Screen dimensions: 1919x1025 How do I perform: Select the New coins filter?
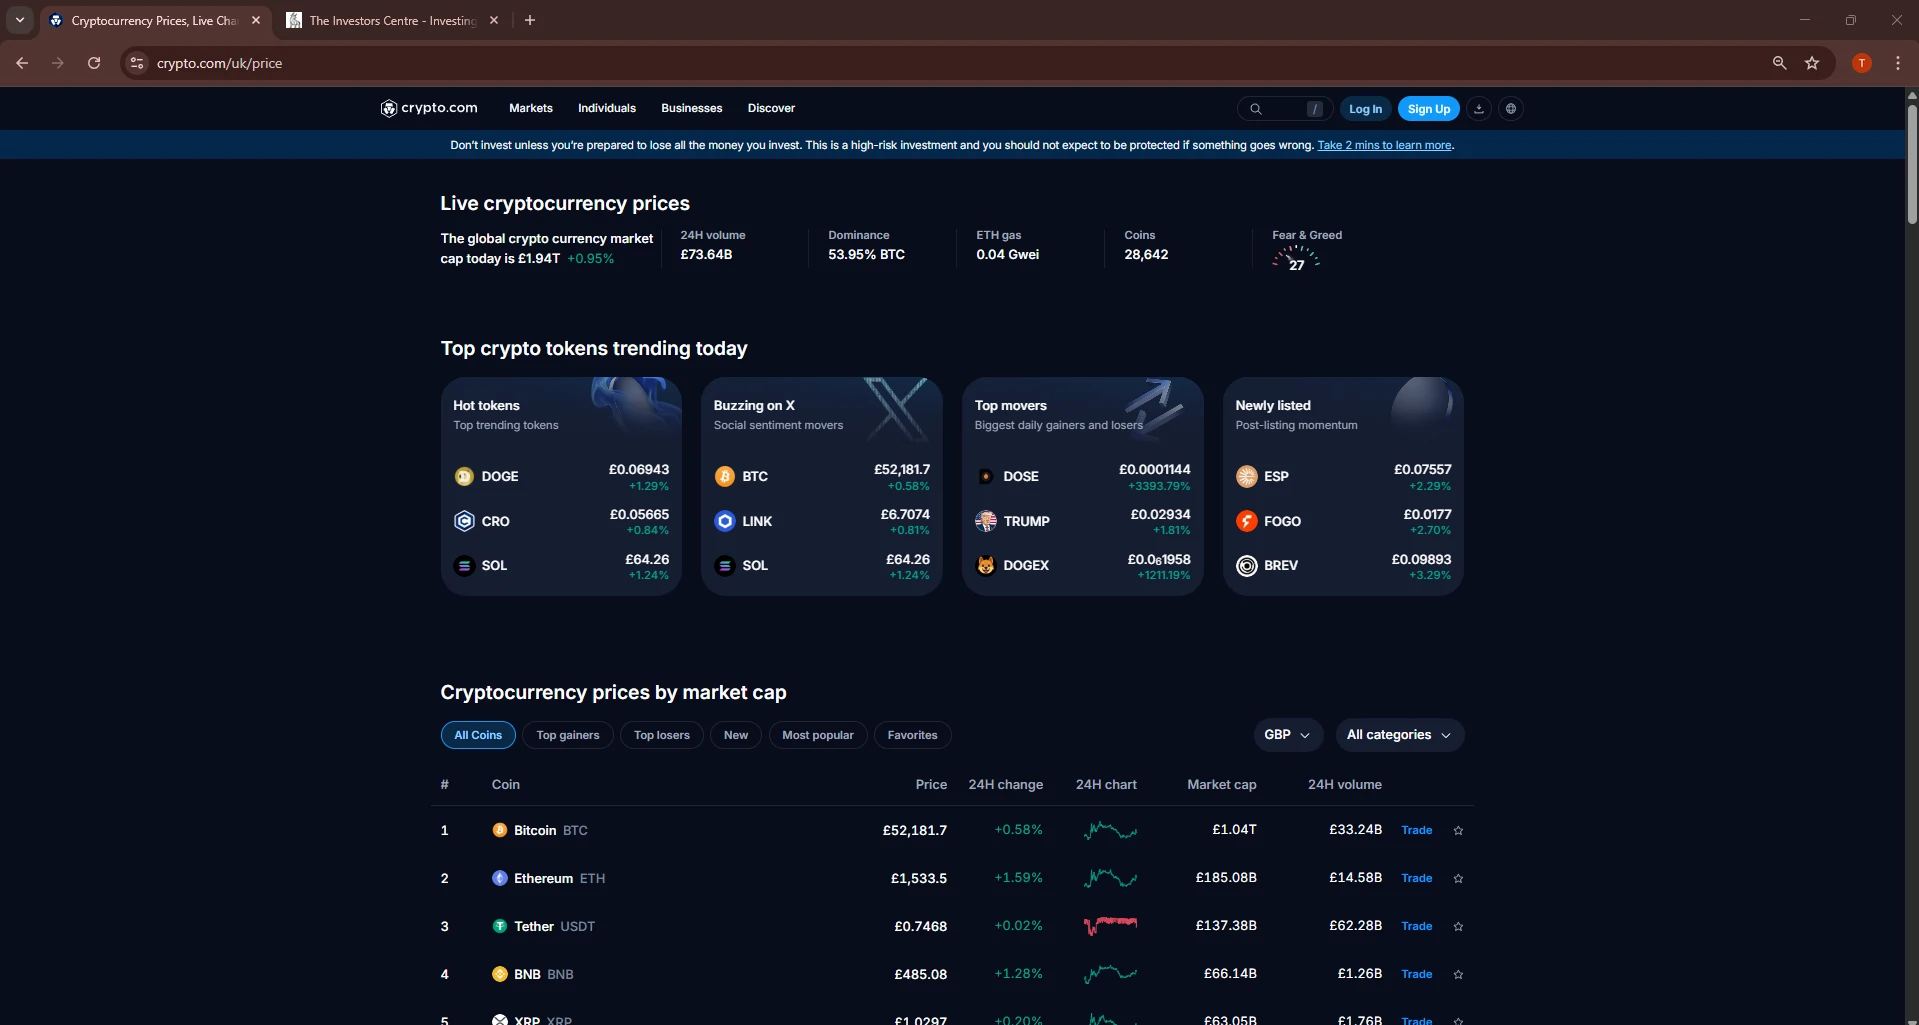(736, 735)
